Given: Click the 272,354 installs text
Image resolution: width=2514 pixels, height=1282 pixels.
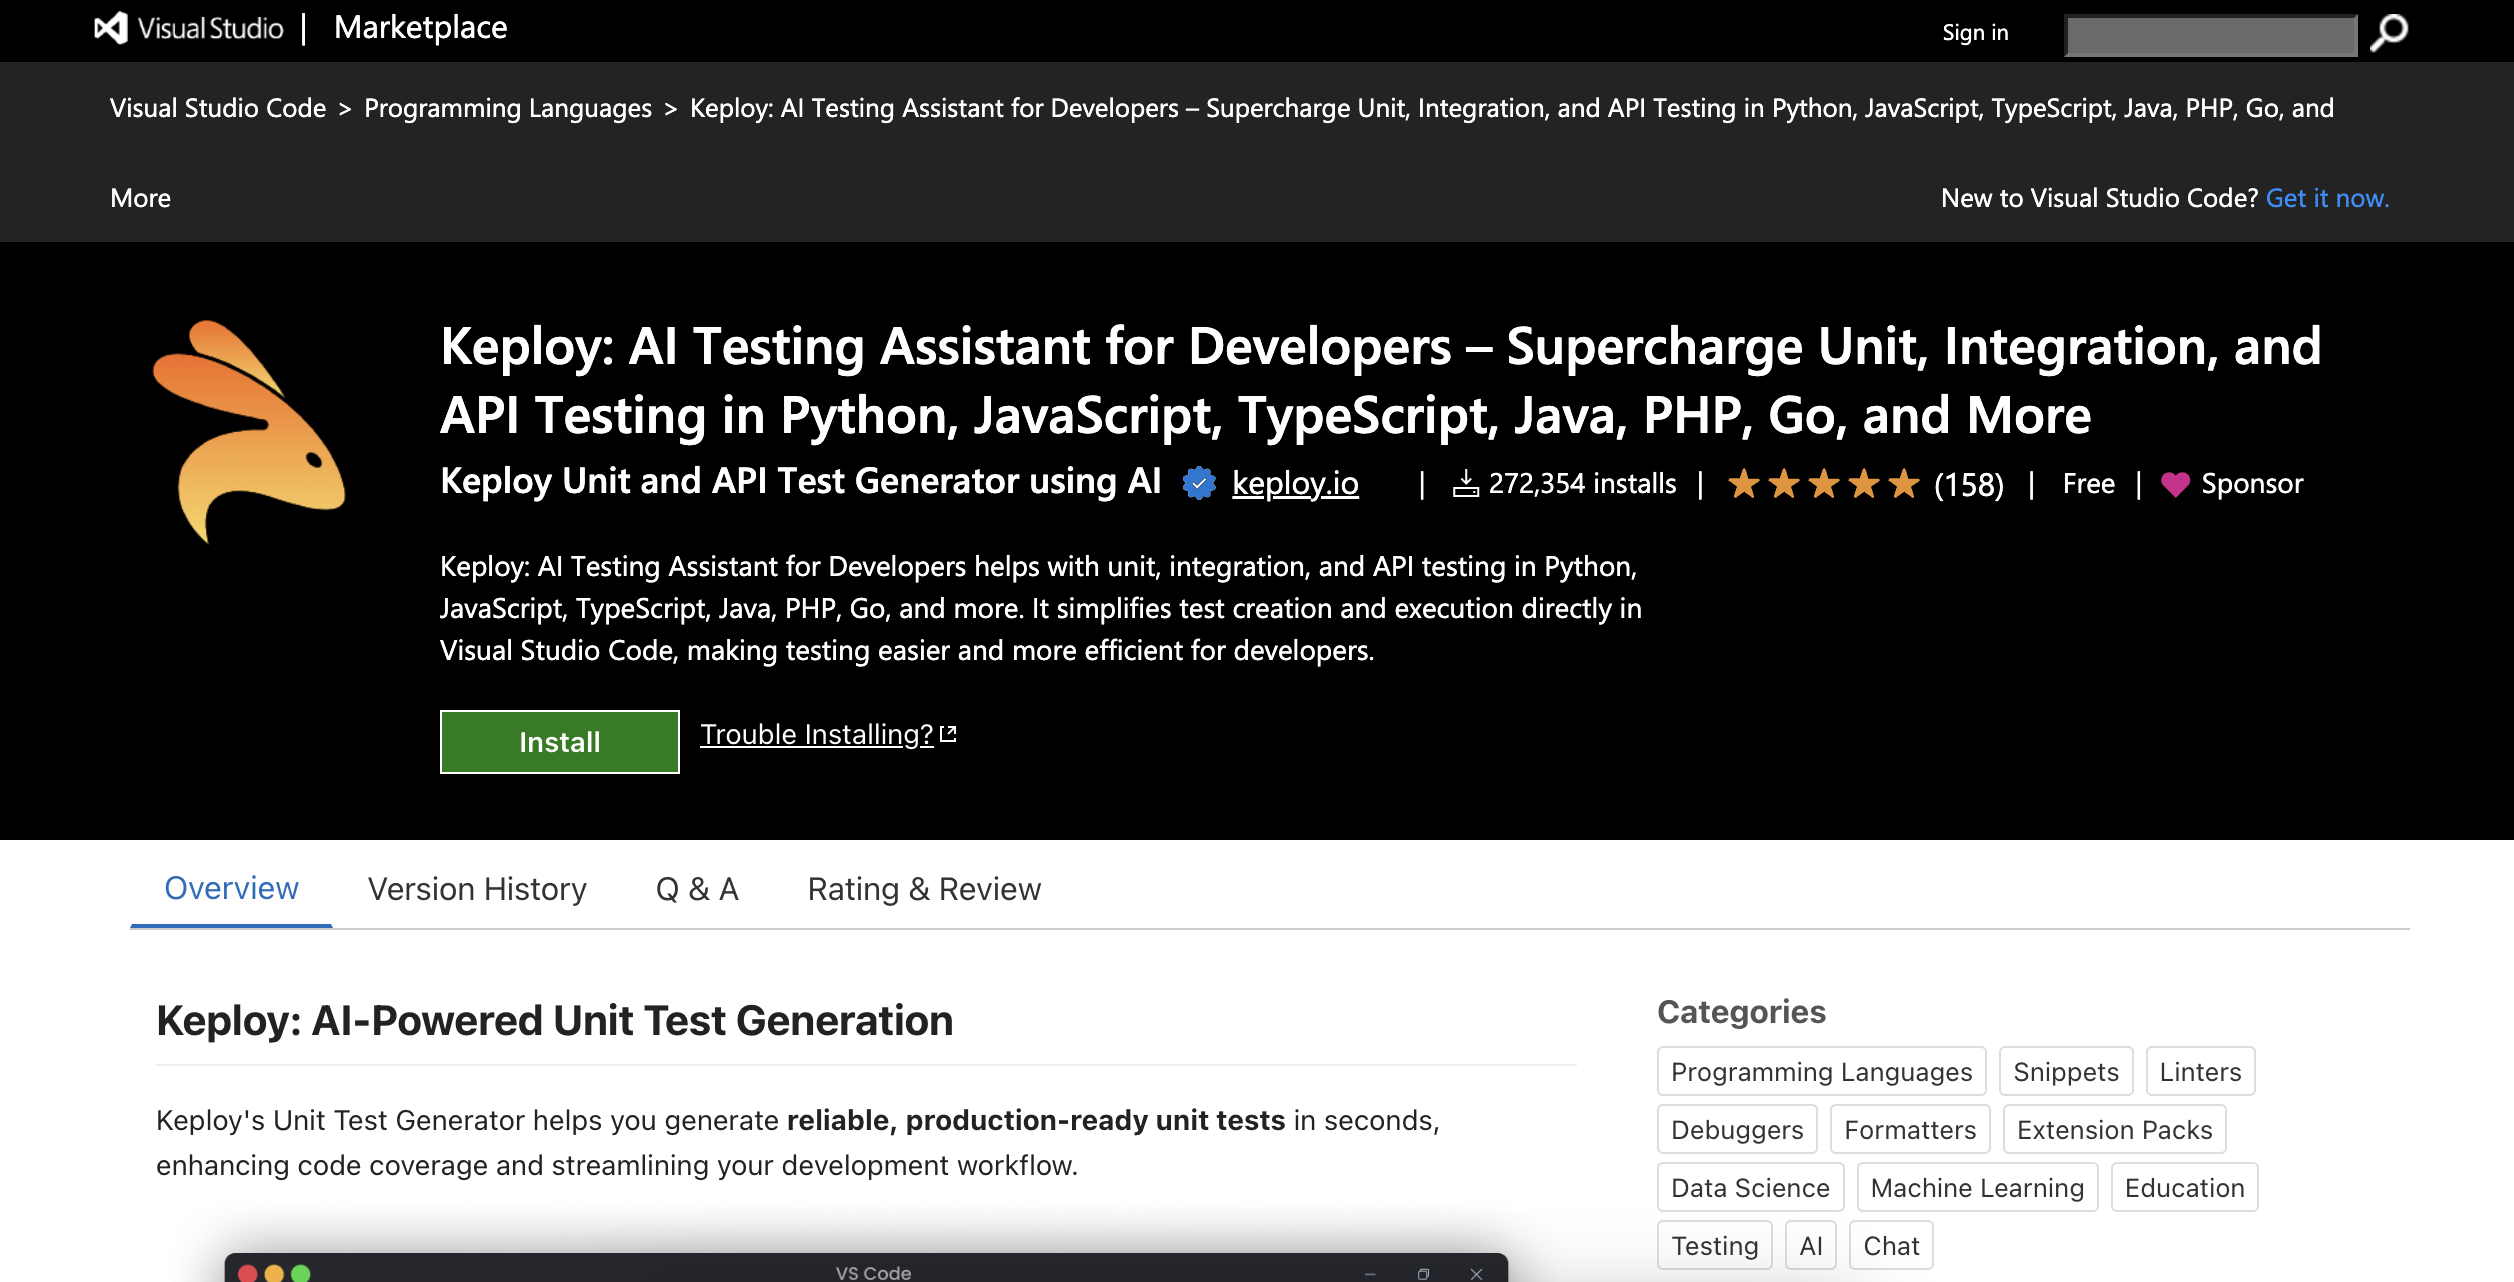Looking at the screenshot, I should point(1582,484).
